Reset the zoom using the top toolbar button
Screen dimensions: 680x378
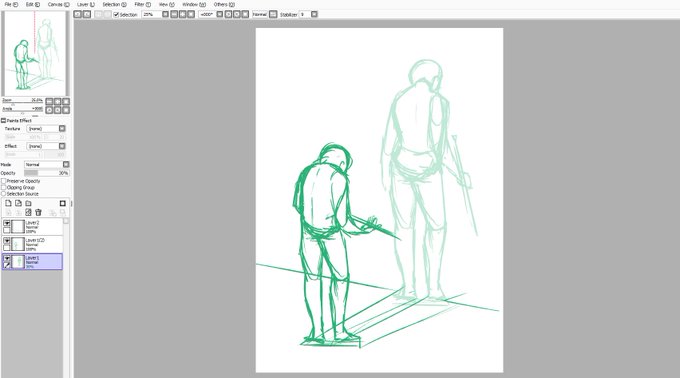tap(191, 14)
